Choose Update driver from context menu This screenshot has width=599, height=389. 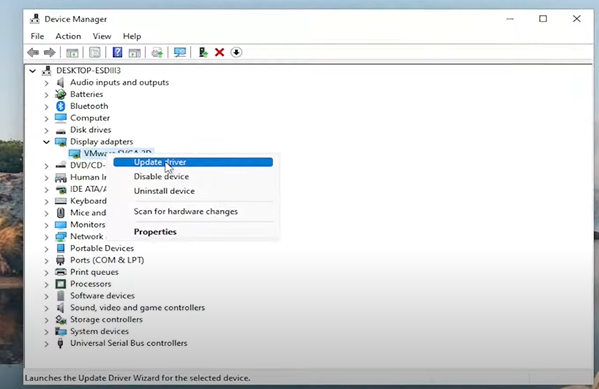[x=193, y=162]
